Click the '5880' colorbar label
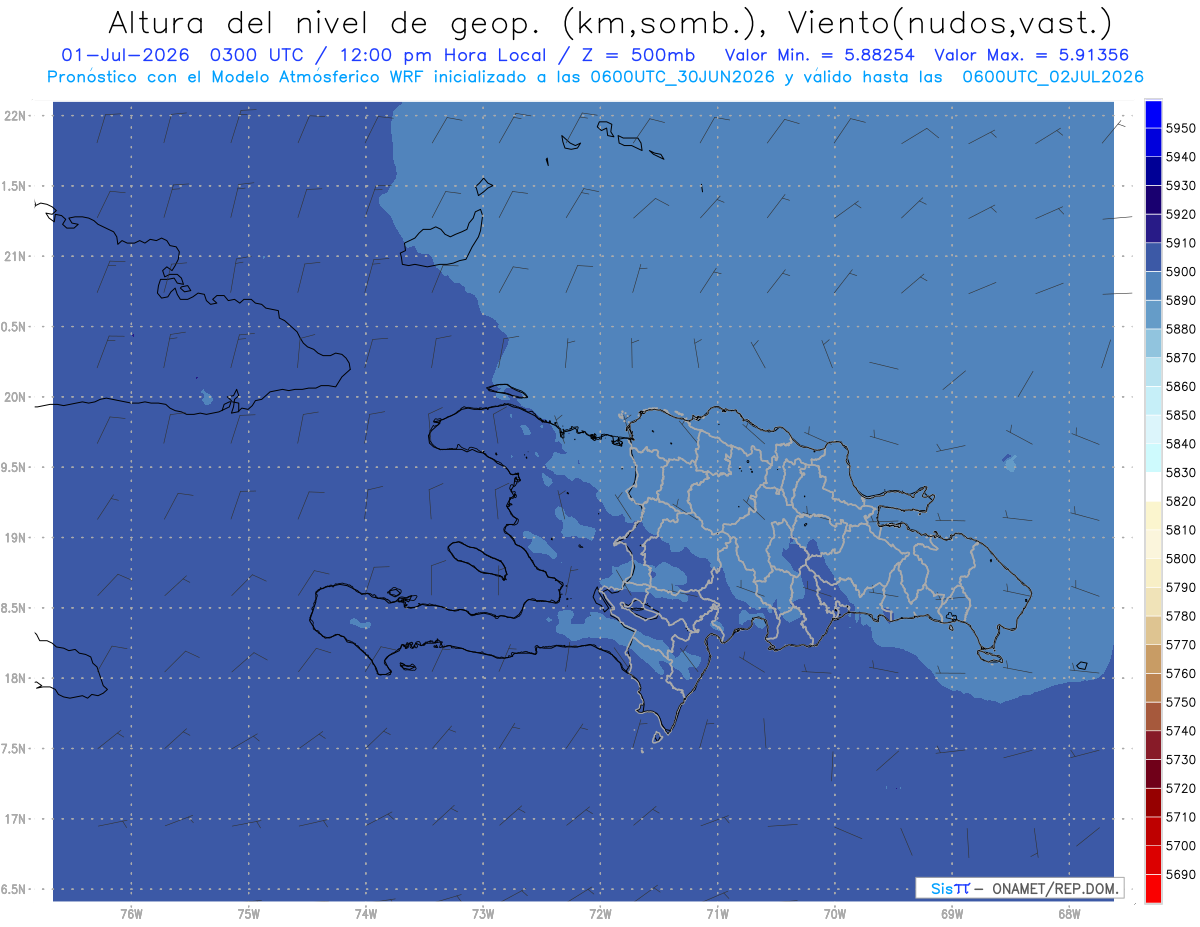This screenshot has width=1200, height=927. click(x=1181, y=329)
